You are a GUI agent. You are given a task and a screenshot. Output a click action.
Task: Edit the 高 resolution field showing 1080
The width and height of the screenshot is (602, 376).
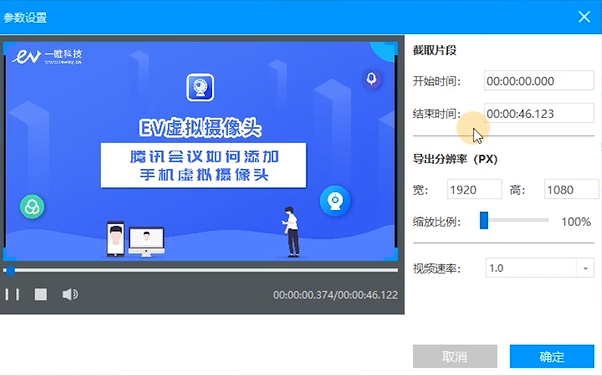tap(571, 189)
